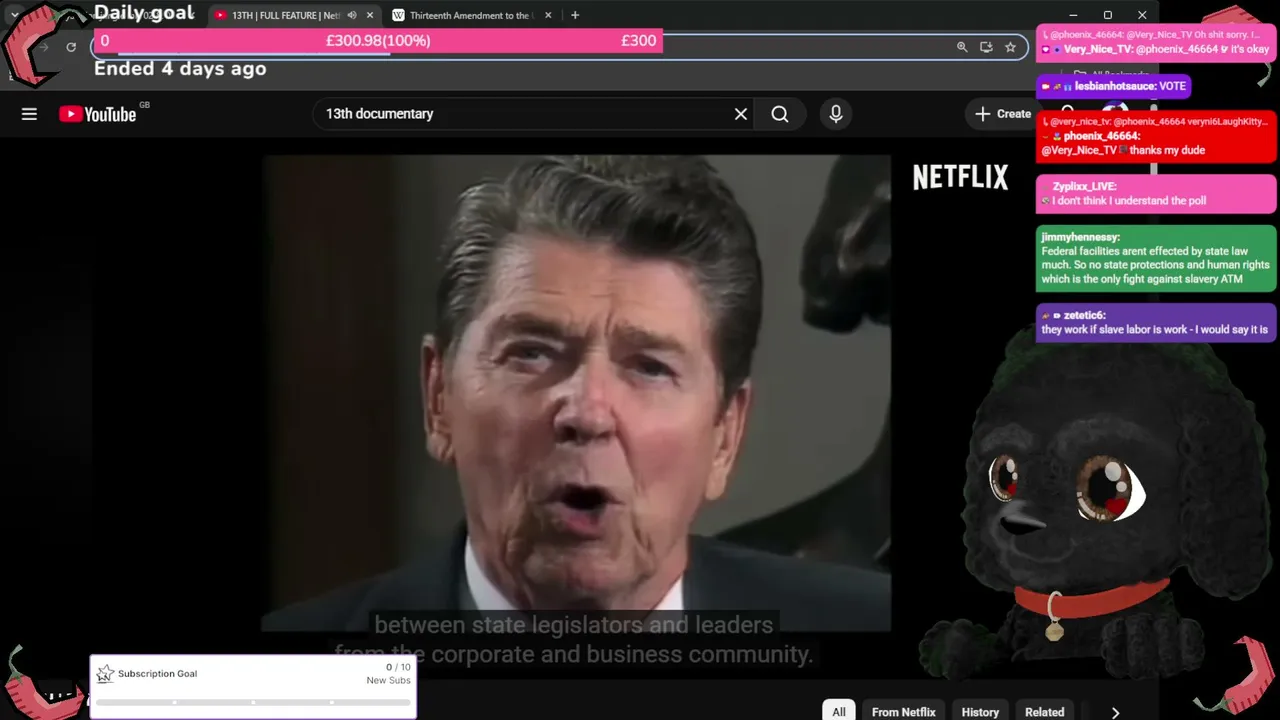Click the lesbianhotsauce 'VOTE' chat message
Image resolution: width=1280 pixels, height=720 pixels.
pyautogui.click(x=1113, y=87)
